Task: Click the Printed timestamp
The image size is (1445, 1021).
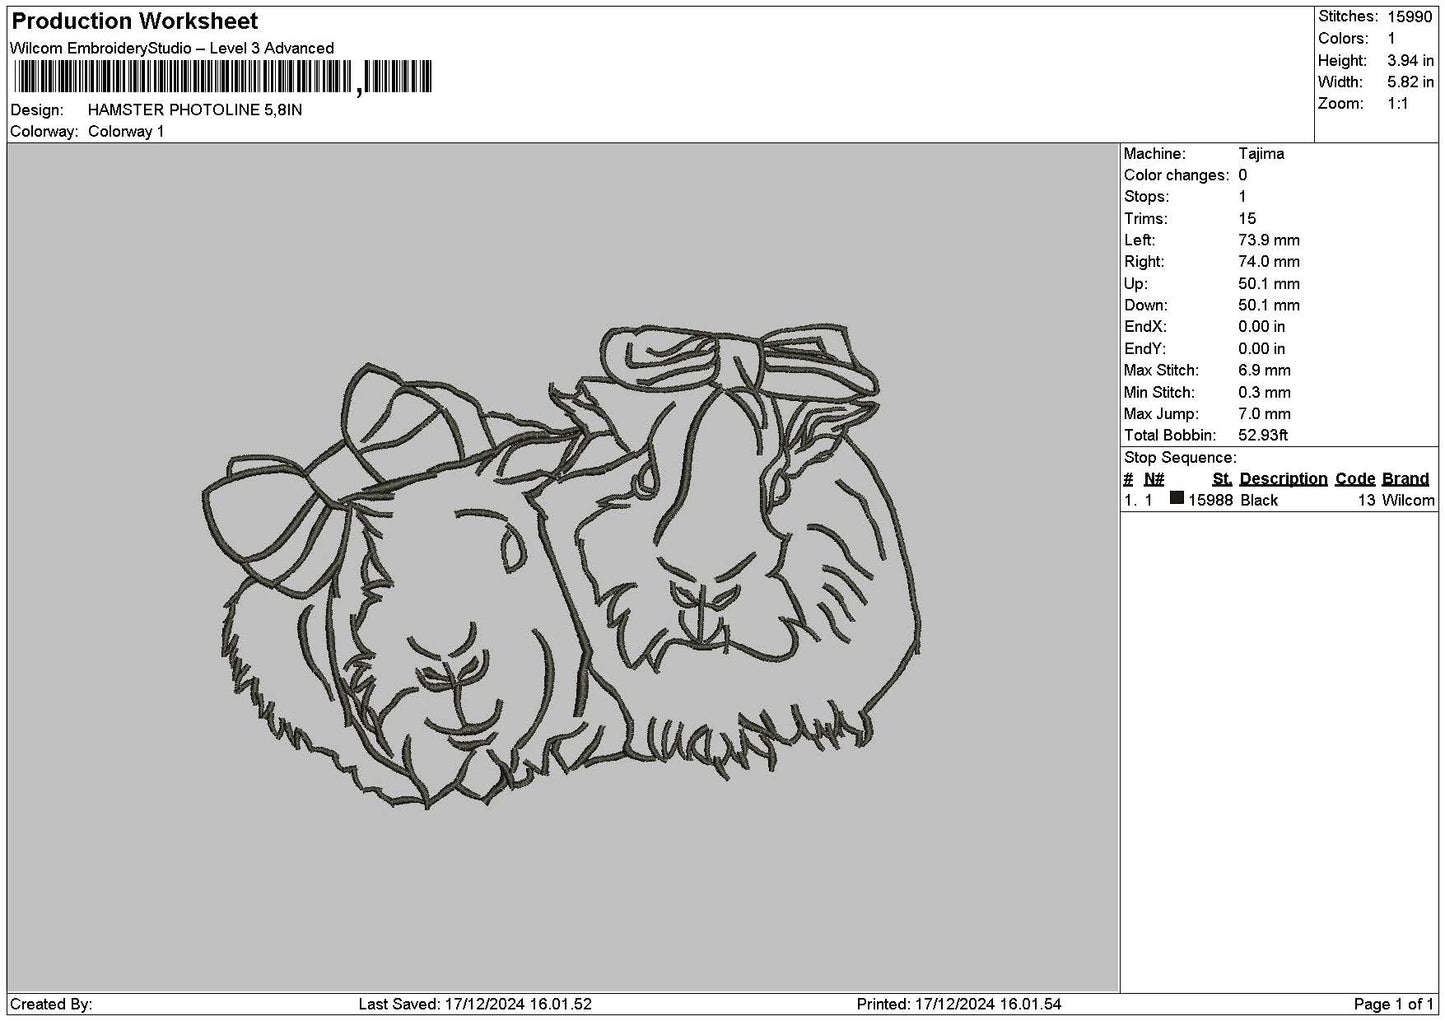Action: point(959,1004)
